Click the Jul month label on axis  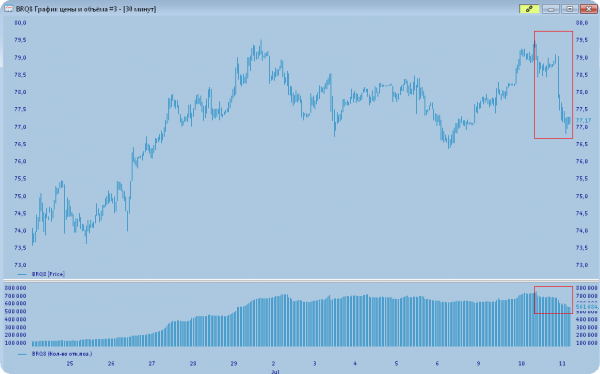[275, 371]
